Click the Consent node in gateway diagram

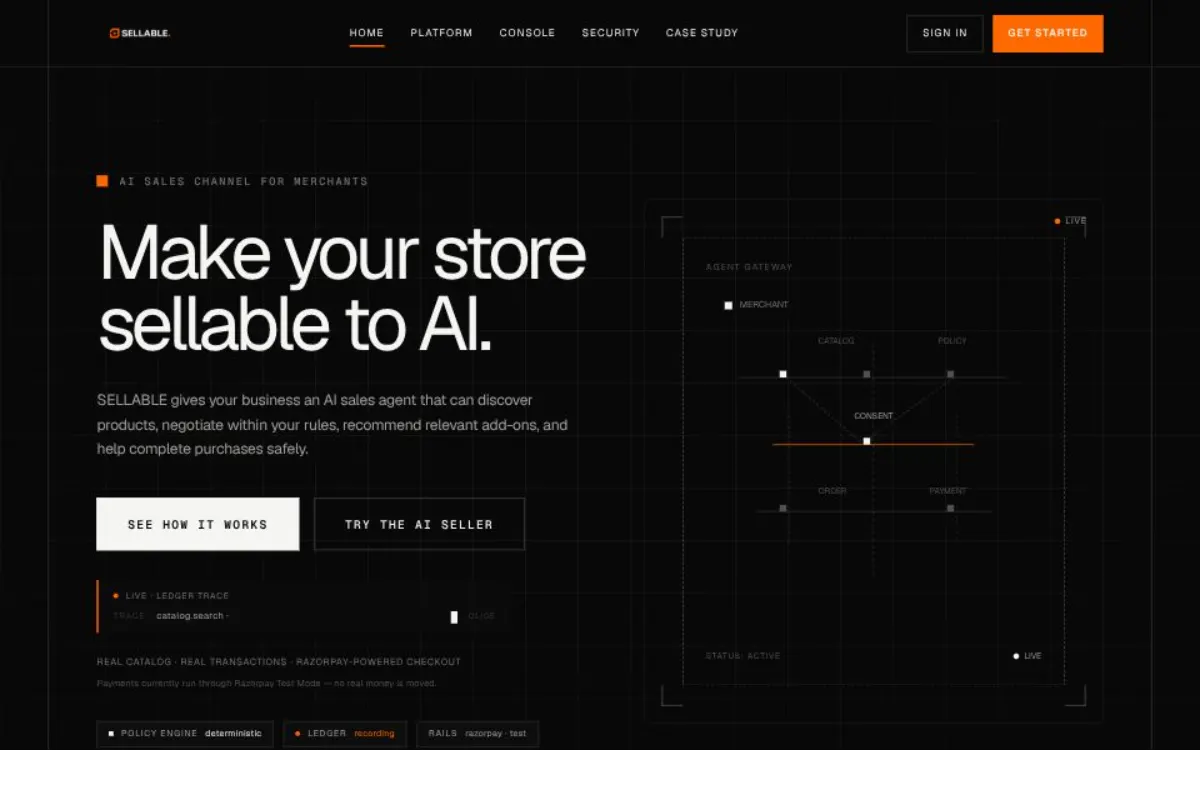click(x=867, y=441)
